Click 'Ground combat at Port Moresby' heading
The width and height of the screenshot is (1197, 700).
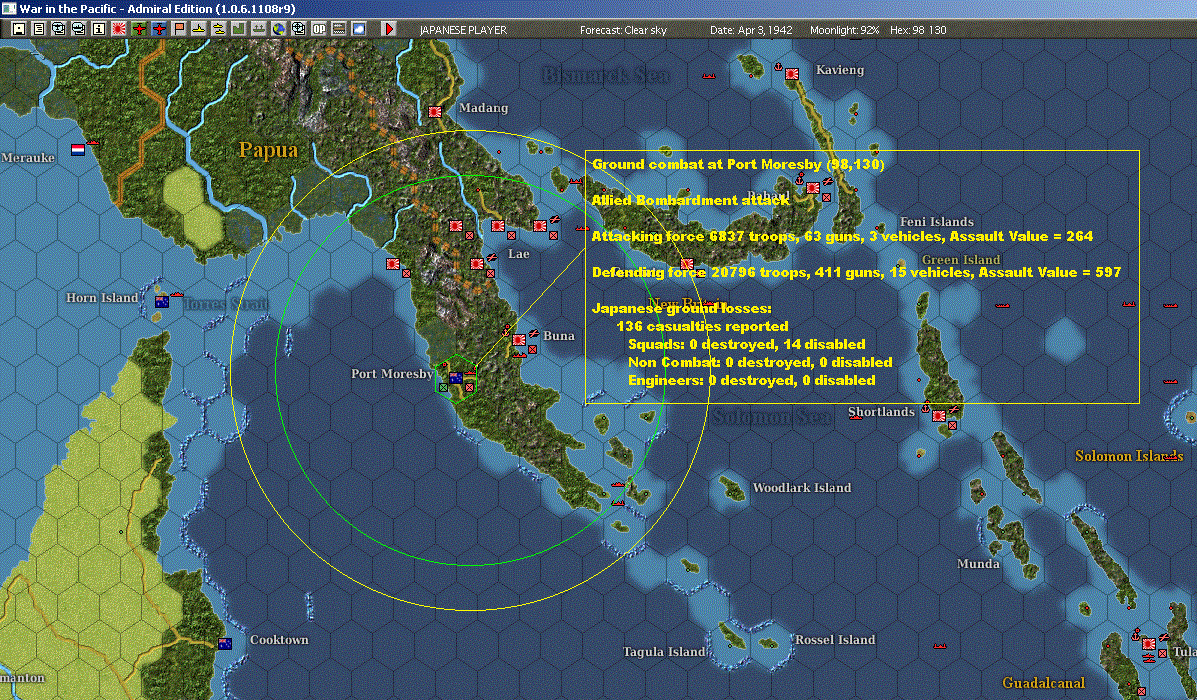(738, 164)
